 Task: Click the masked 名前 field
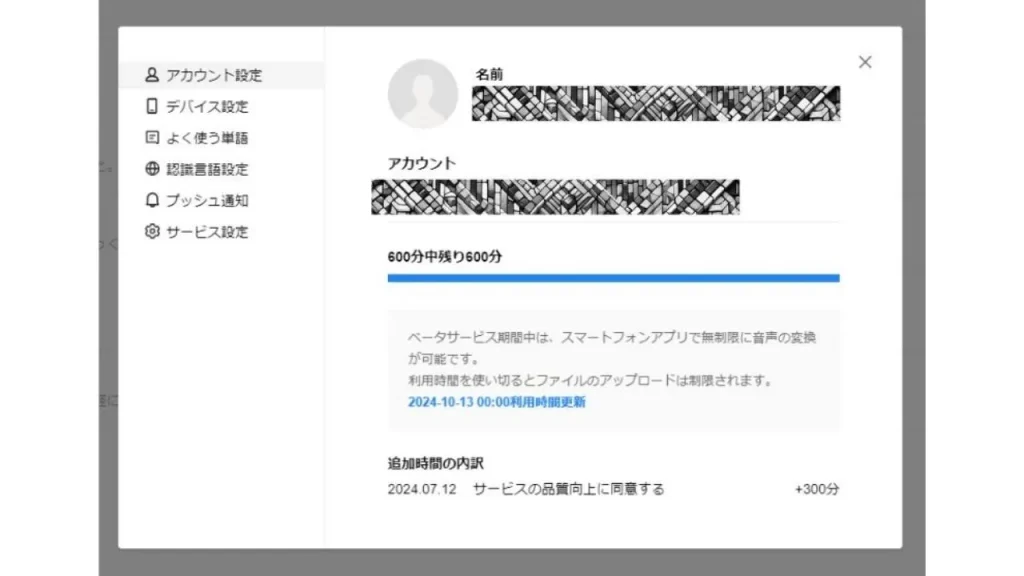656,103
